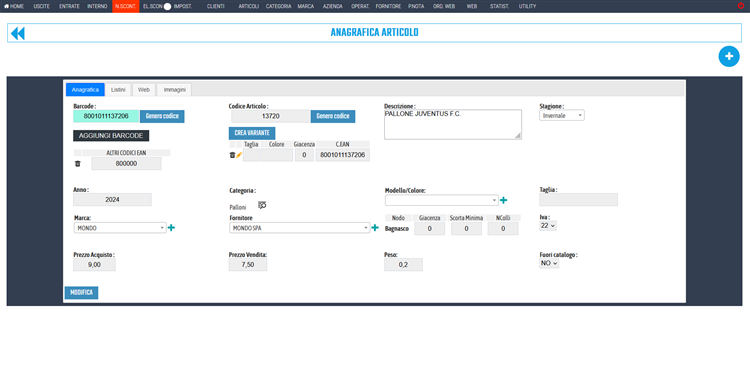Click the Prezzo Vendita field 7,50
750x370 pixels.
[248, 265]
